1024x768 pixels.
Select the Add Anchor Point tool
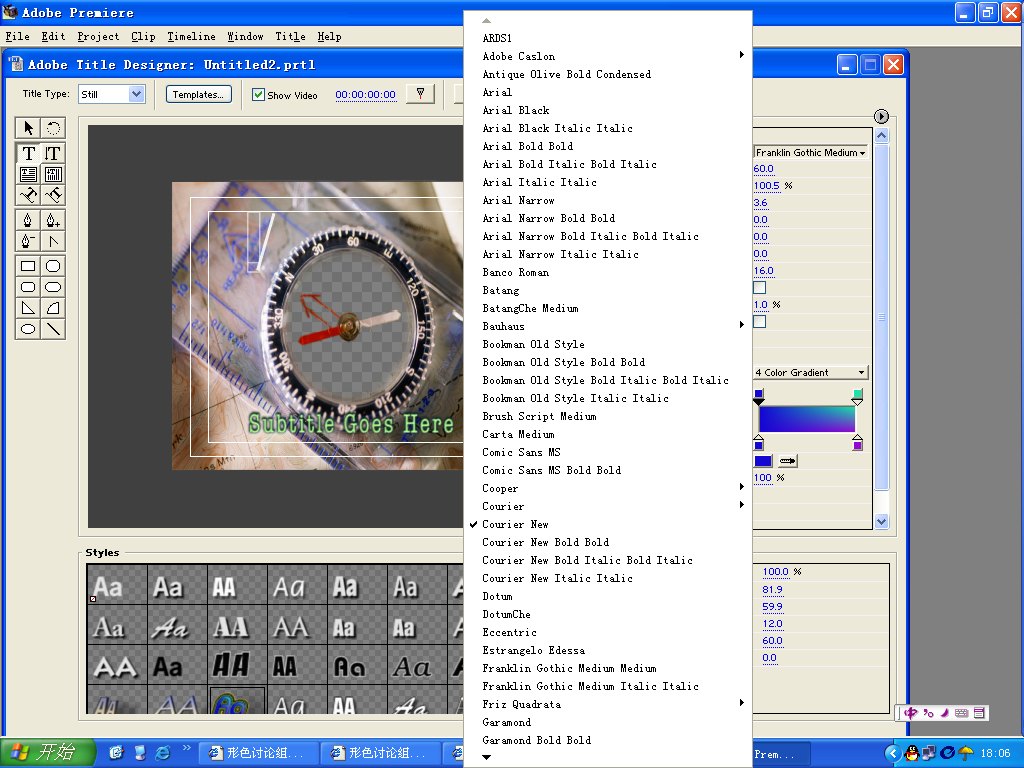53,221
